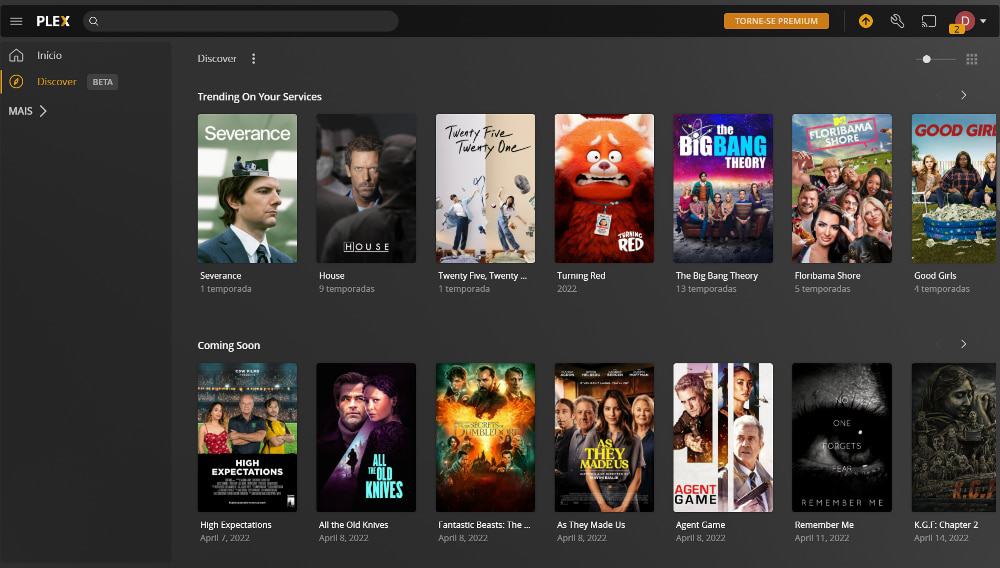This screenshot has height=568, width=1000.
Task: Open the Discover three-dot options menu
Action: [253, 59]
